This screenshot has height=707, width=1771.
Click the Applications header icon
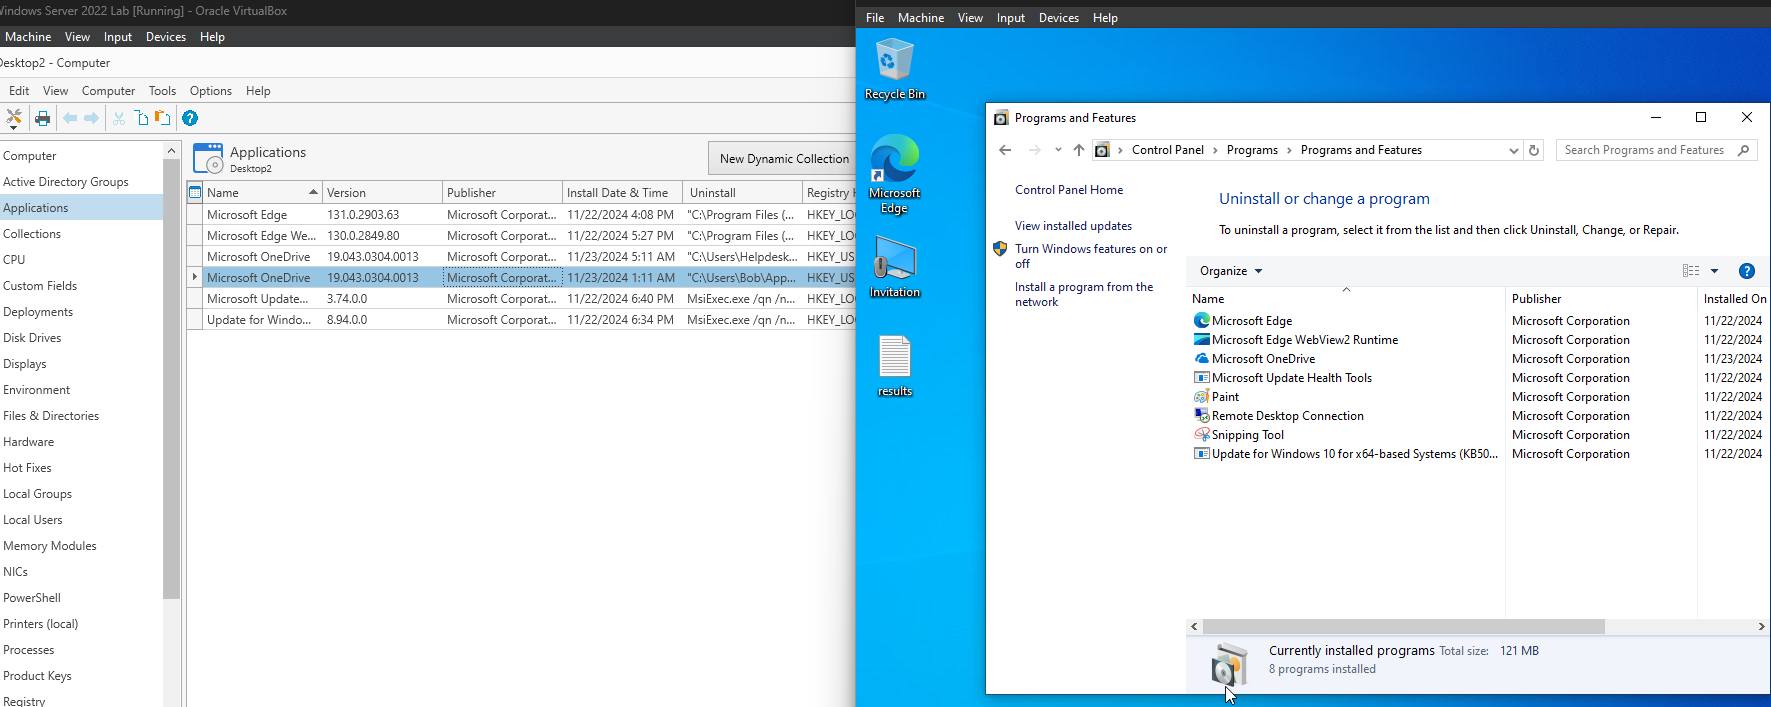tap(208, 158)
